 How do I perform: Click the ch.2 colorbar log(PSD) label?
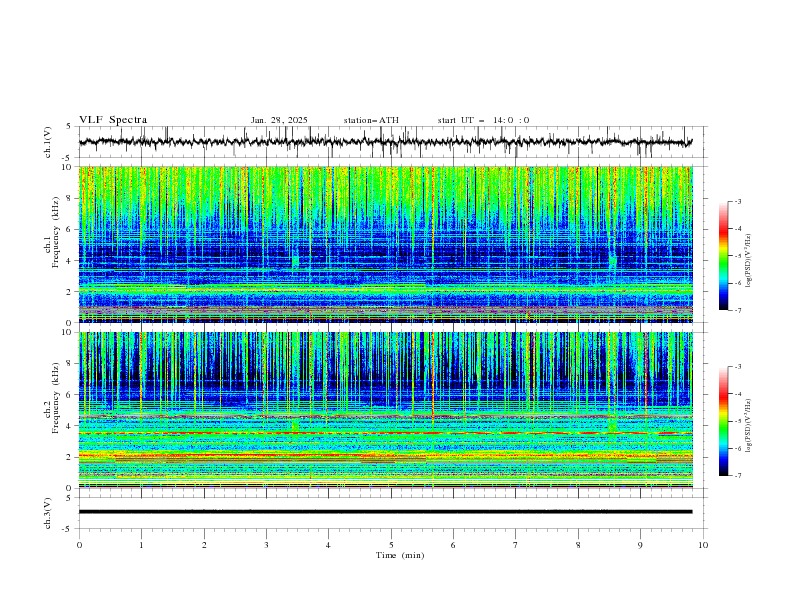click(x=749, y=425)
